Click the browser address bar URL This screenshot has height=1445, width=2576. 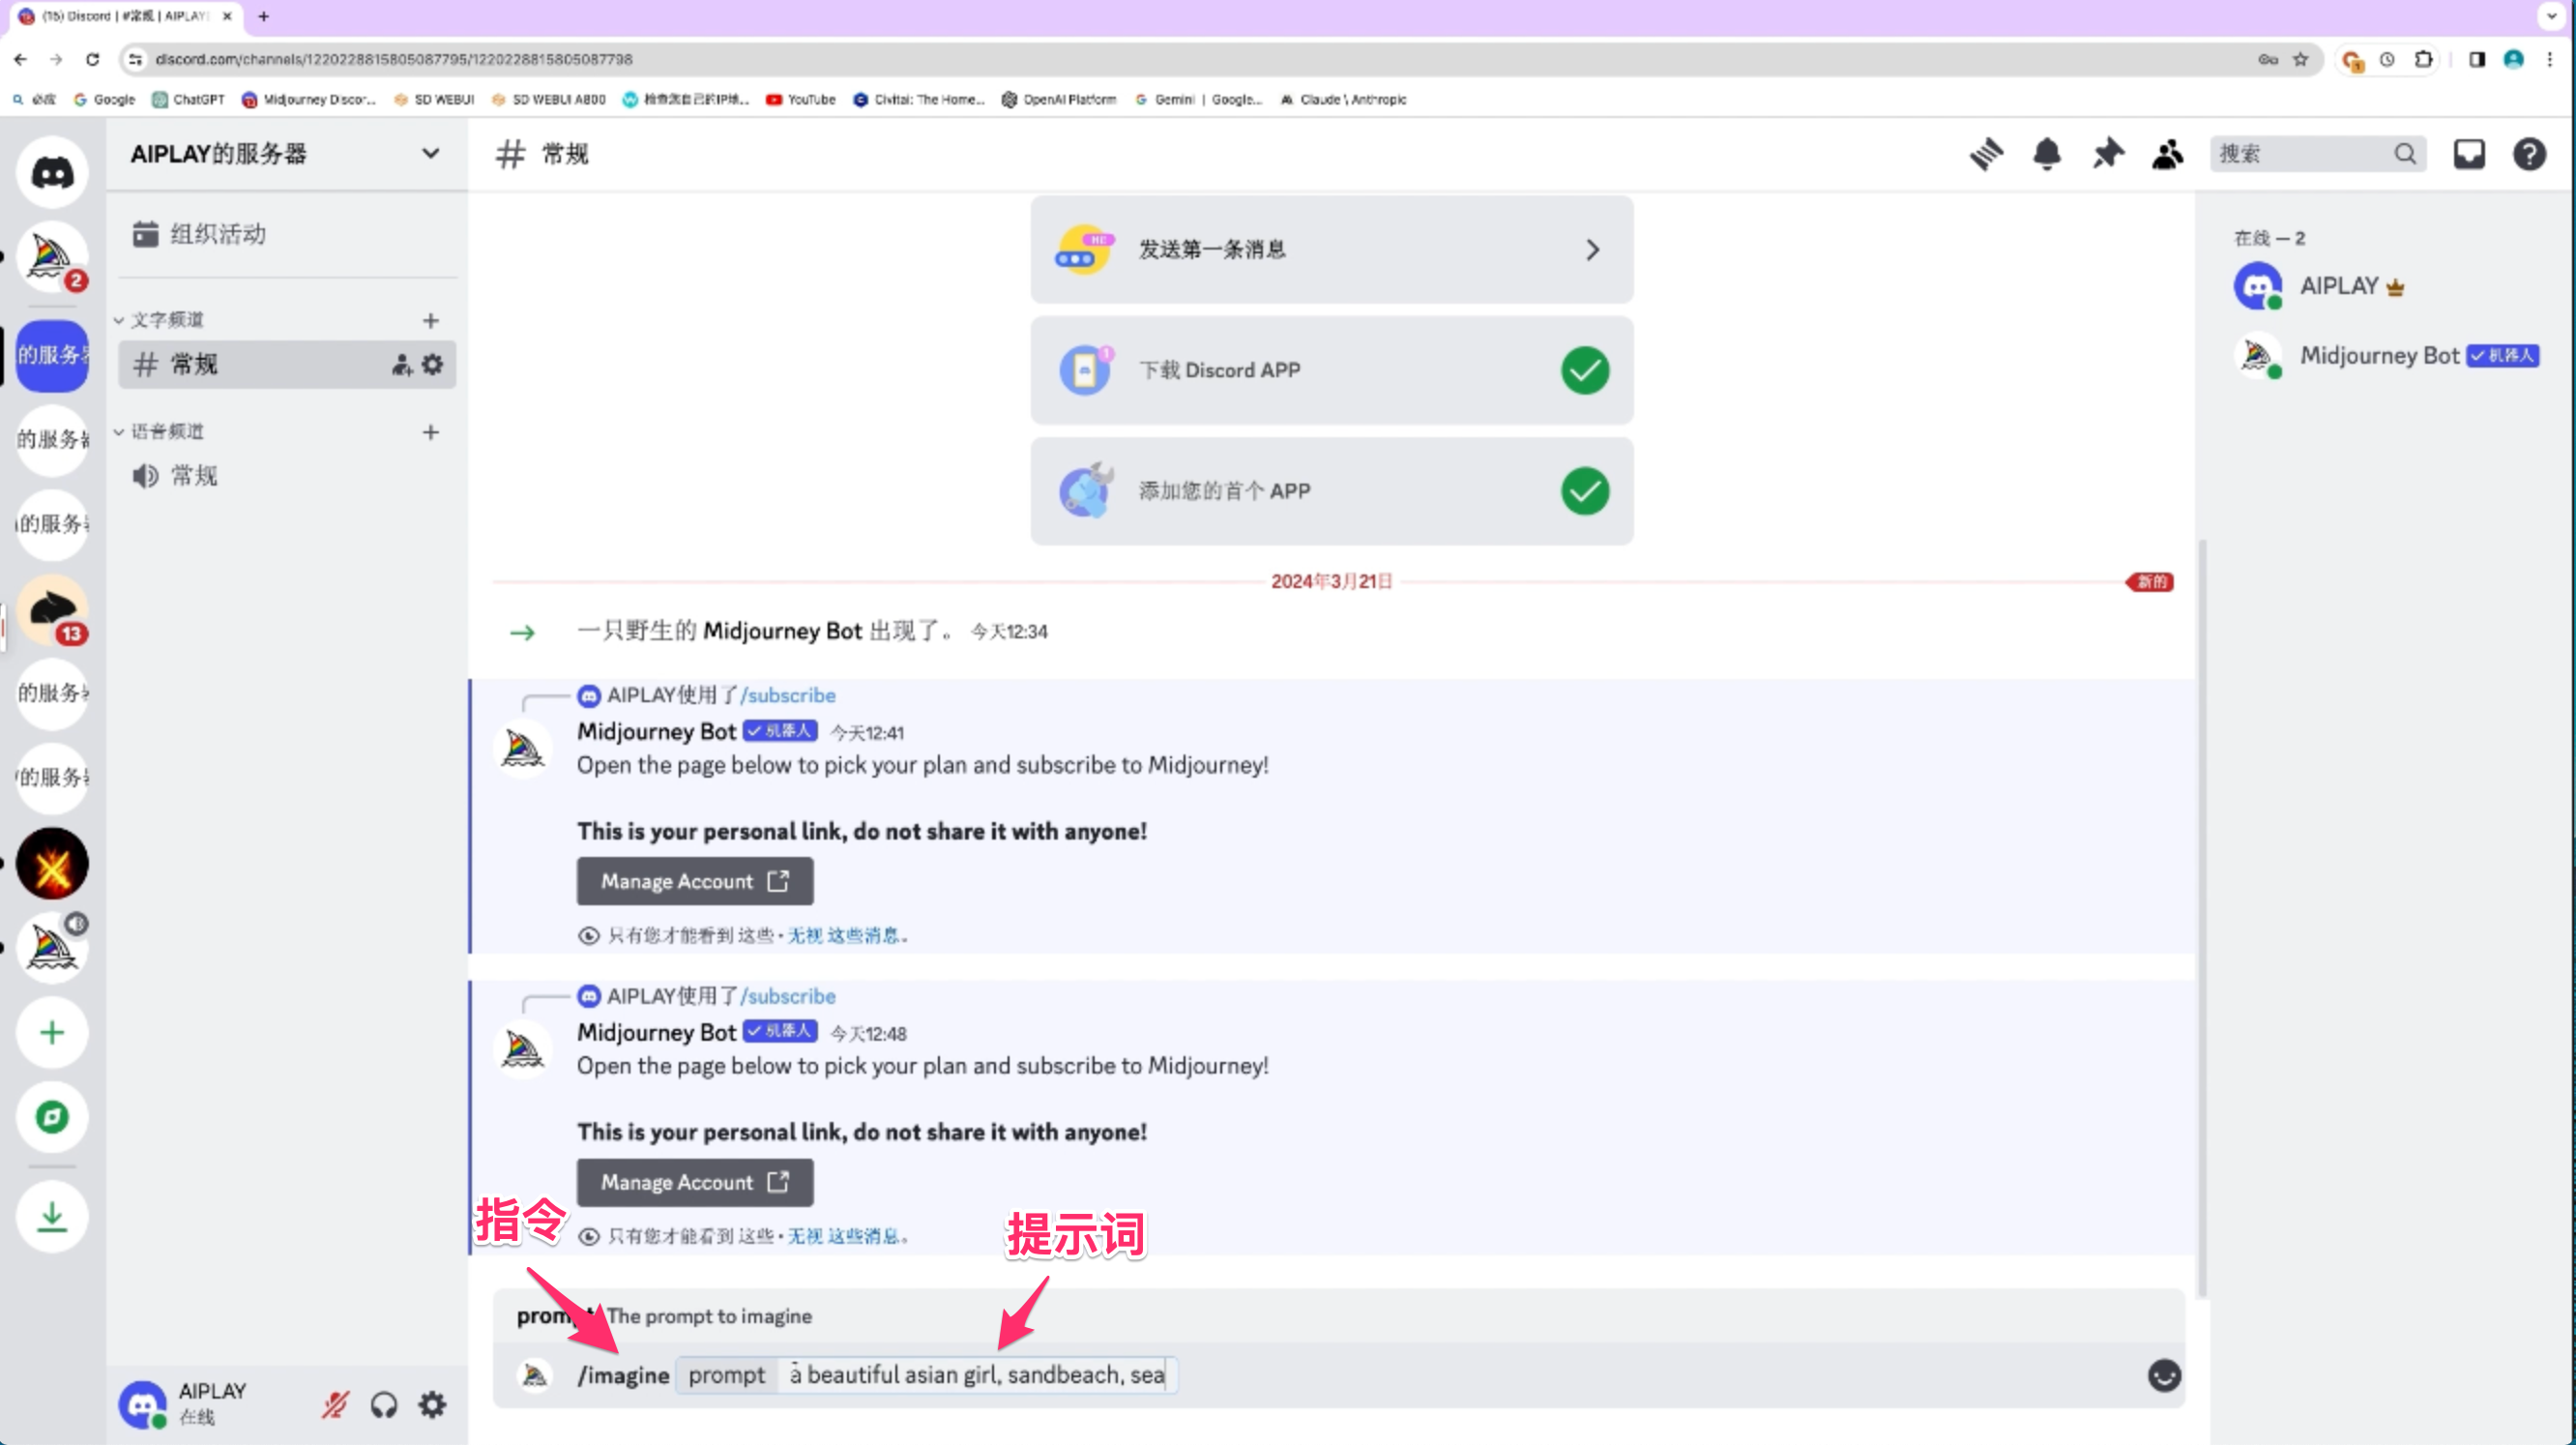[x=394, y=60]
